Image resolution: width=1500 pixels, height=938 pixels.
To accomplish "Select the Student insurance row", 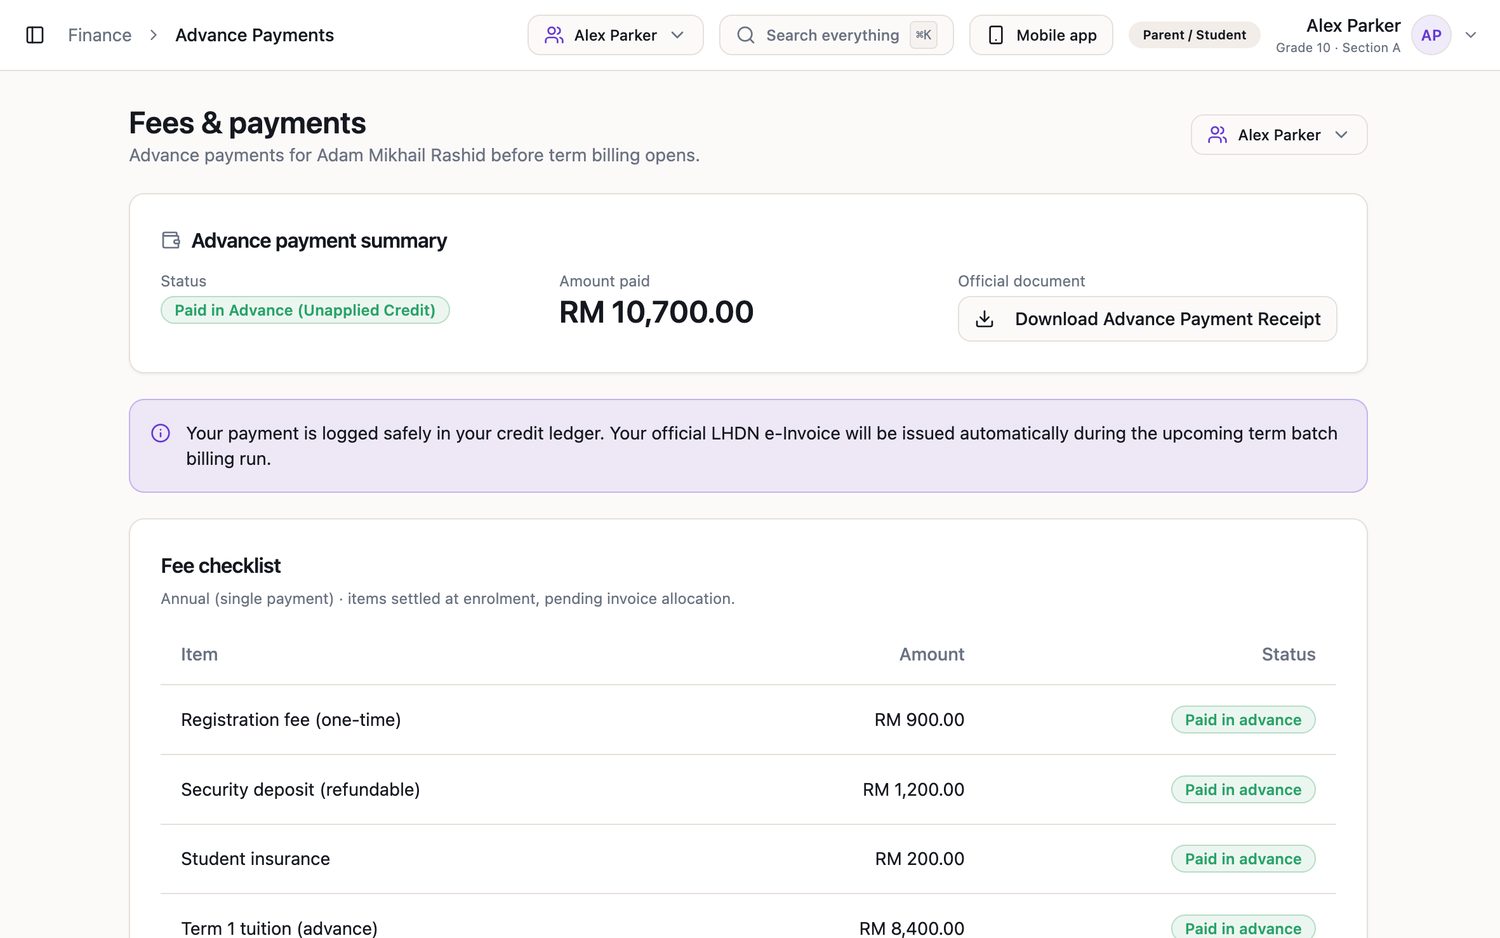I will (748, 859).
